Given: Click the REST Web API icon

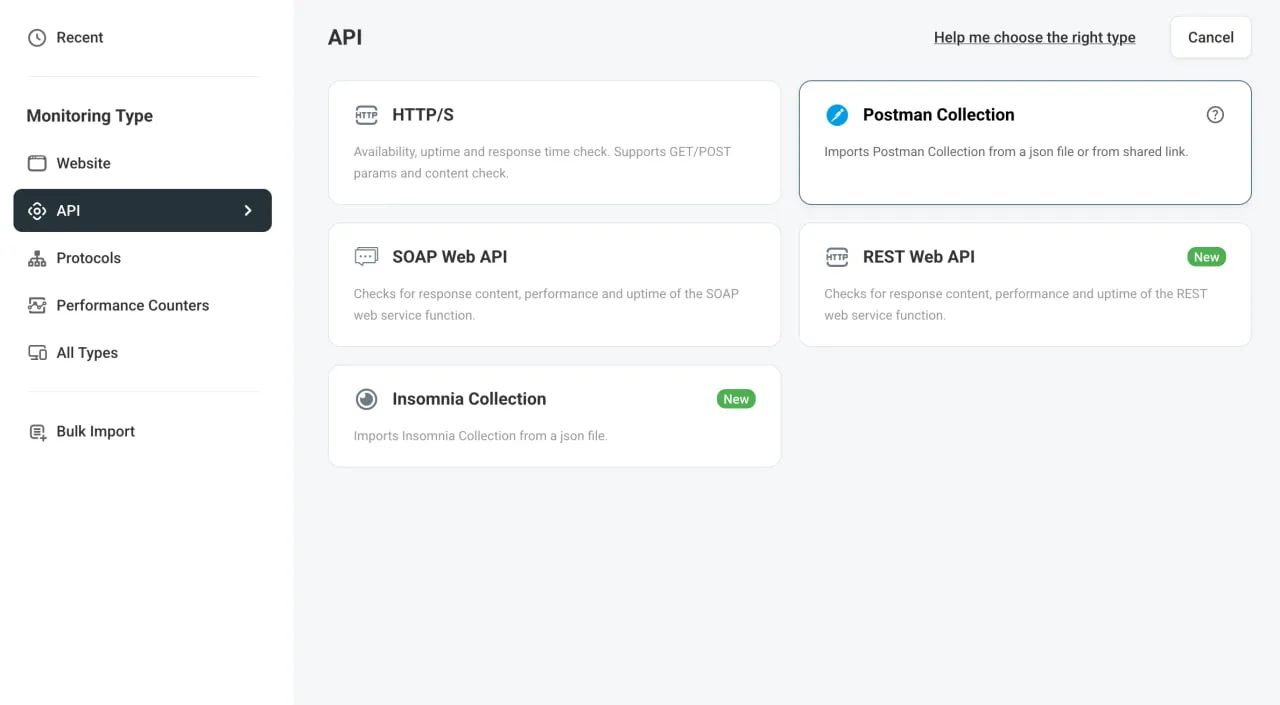Looking at the screenshot, I should 836,256.
